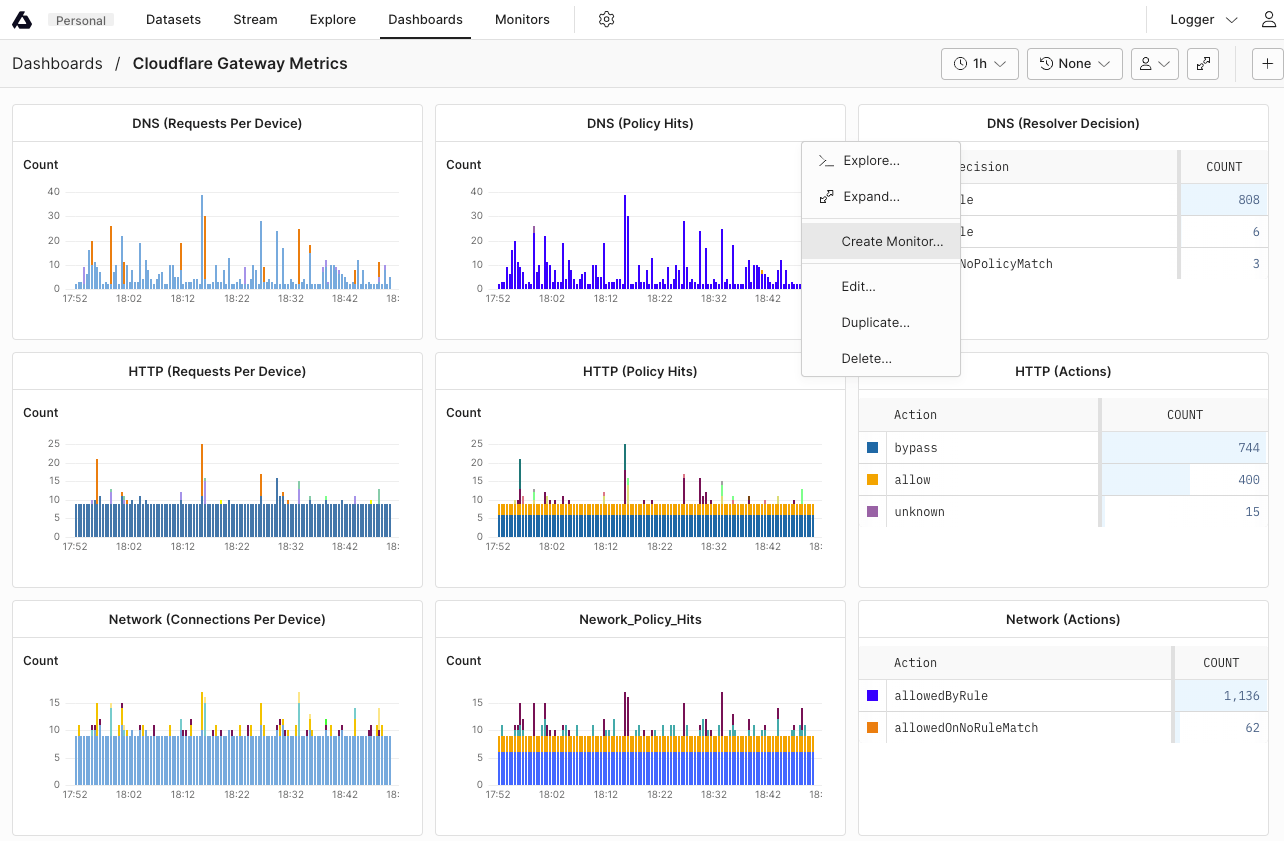This screenshot has height=841, width=1284.
Task: Click the DNS Policy Hits chart title
Action: pyautogui.click(x=640, y=123)
